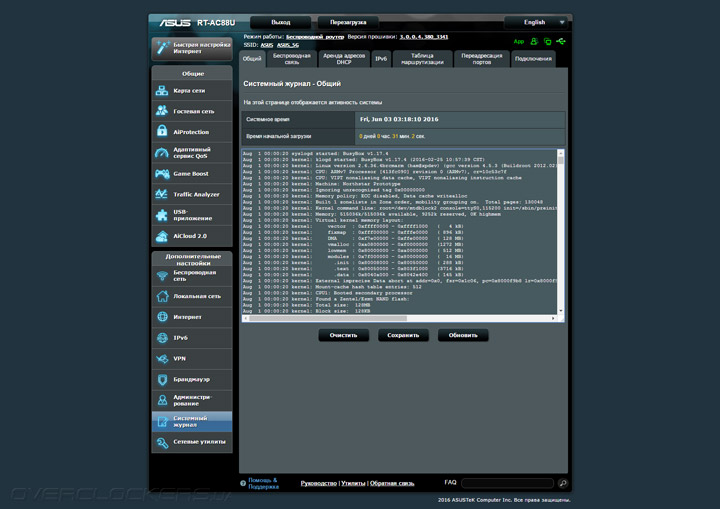Switch to the IPv6 log tab
This screenshot has height=509, width=720.
[381, 59]
